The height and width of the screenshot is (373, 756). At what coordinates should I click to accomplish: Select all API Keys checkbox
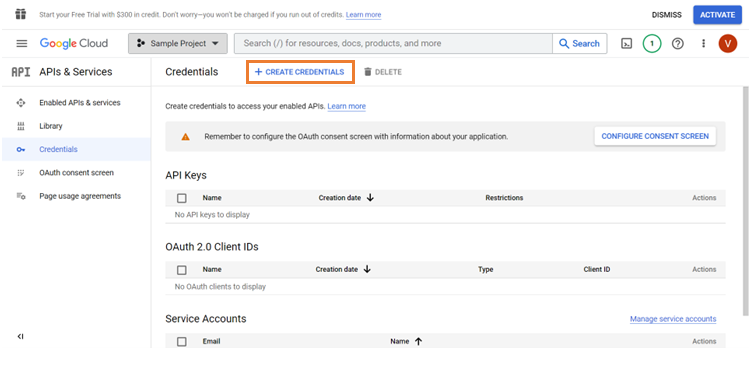coord(182,198)
